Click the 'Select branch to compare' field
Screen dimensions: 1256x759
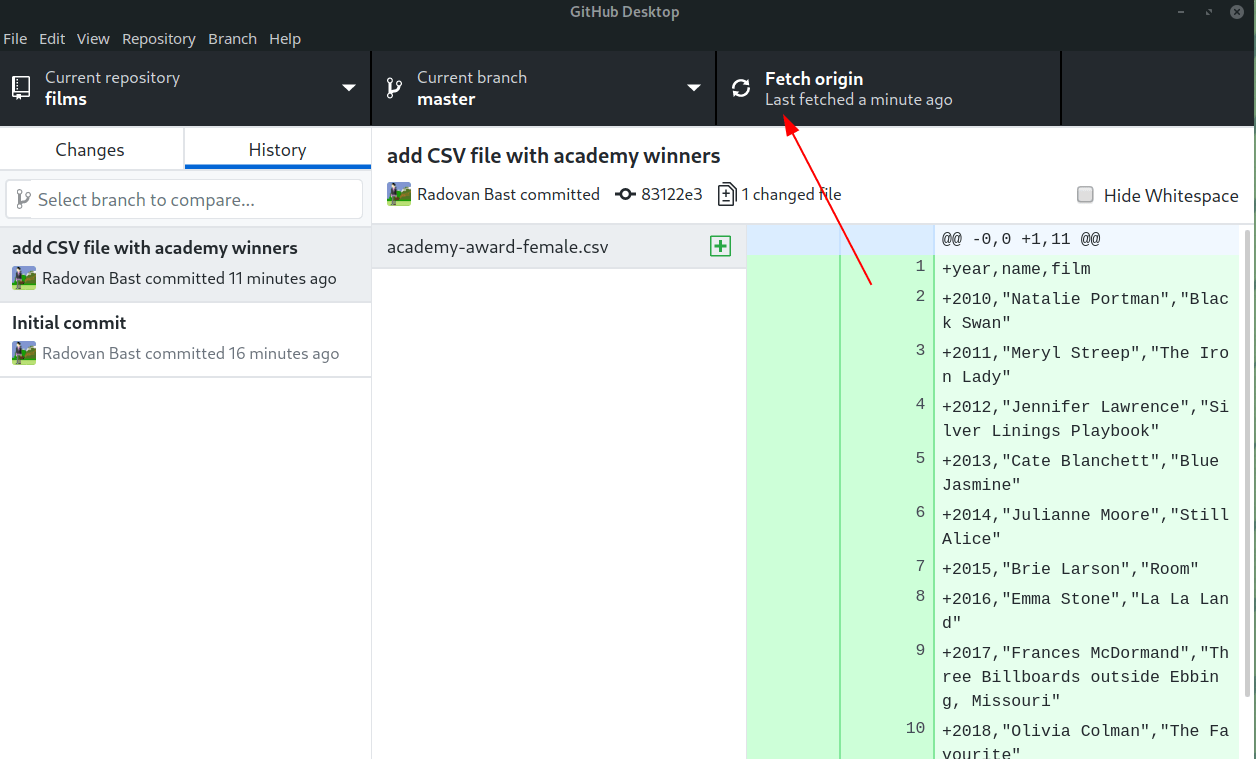pos(184,199)
